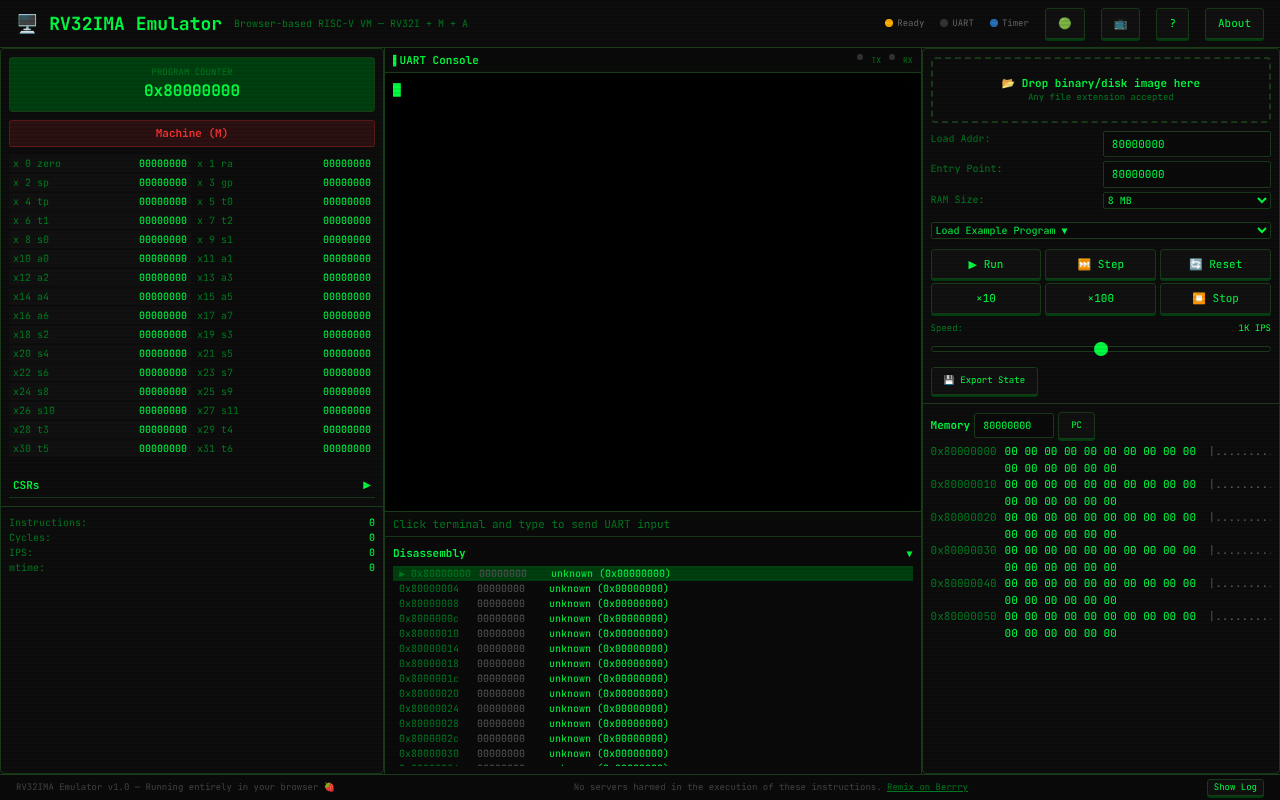
Task: Click the Load Addr input field
Action: click(x=1187, y=144)
